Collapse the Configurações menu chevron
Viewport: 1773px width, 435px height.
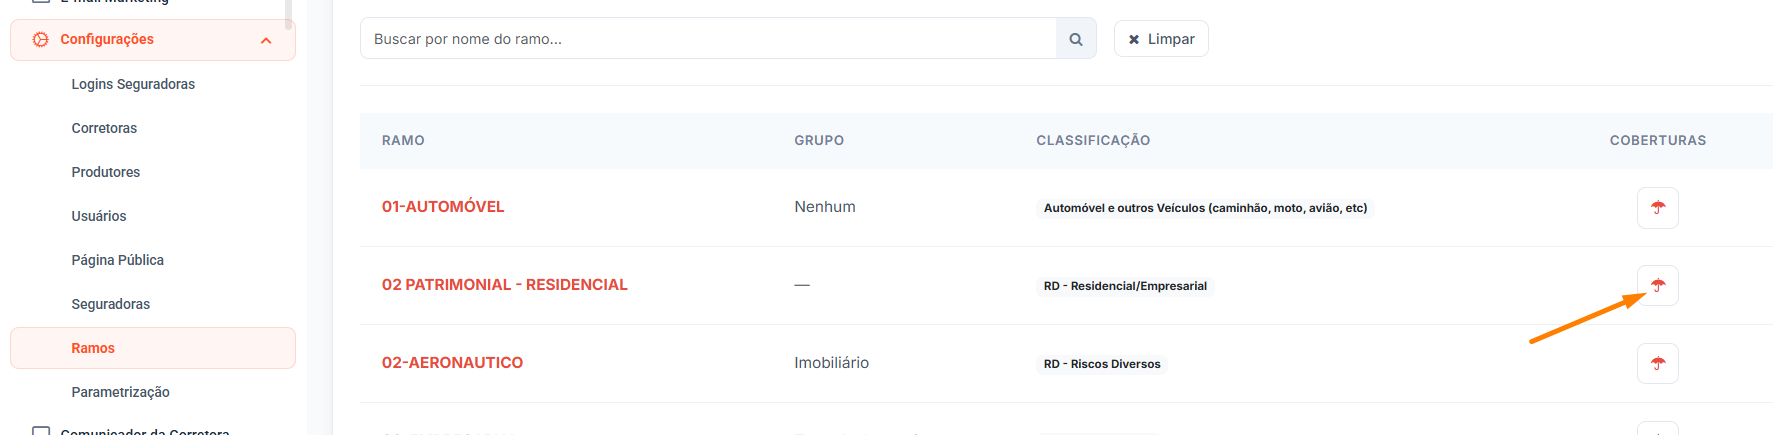[x=266, y=40]
